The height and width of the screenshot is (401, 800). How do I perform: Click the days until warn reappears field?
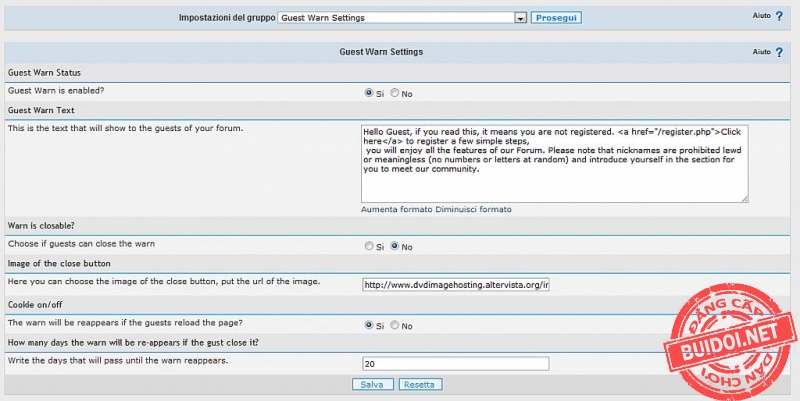click(x=457, y=364)
